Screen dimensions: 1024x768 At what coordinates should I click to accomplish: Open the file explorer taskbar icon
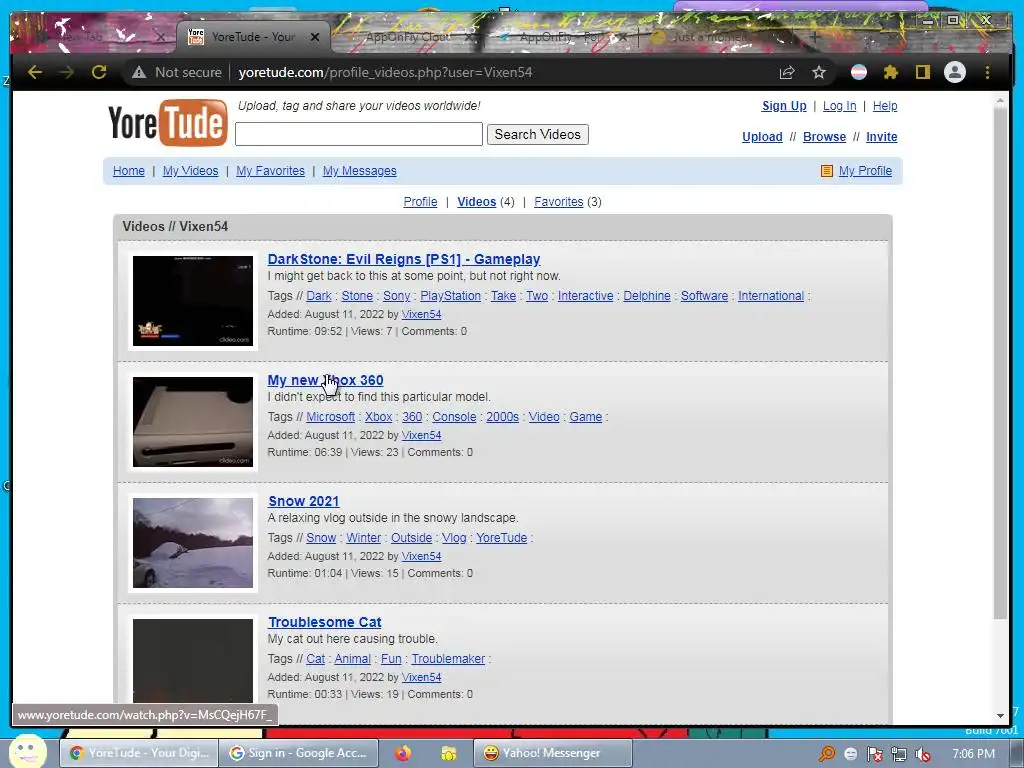coord(449,753)
